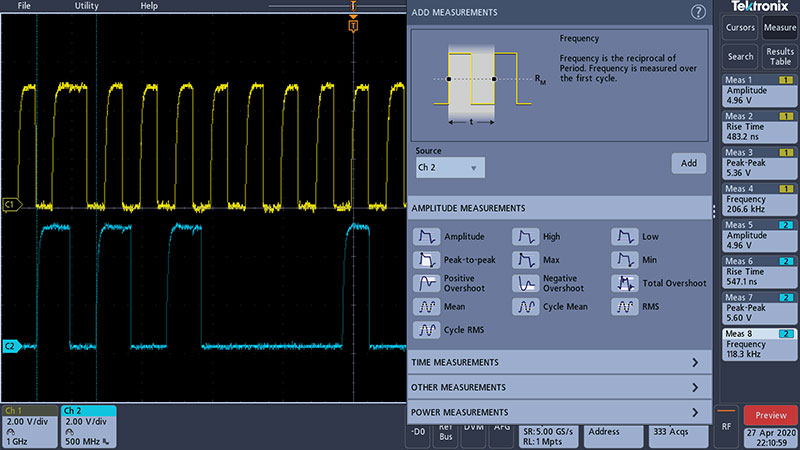Image resolution: width=800 pixels, height=450 pixels.
Task: Toggle the RF button
Action: 727,425
